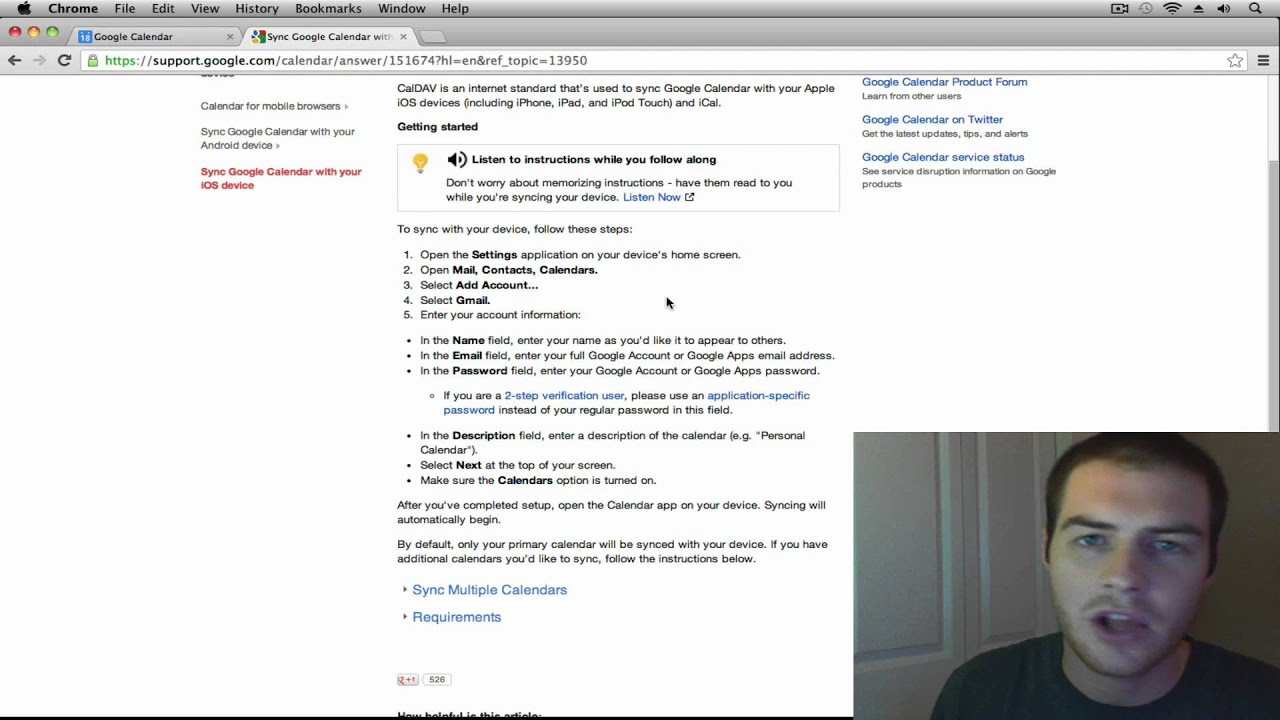This screenshot has width=1280, height=720.
Task: Click the green secure lock icon in address bar
Action: (x=93, y=60)
